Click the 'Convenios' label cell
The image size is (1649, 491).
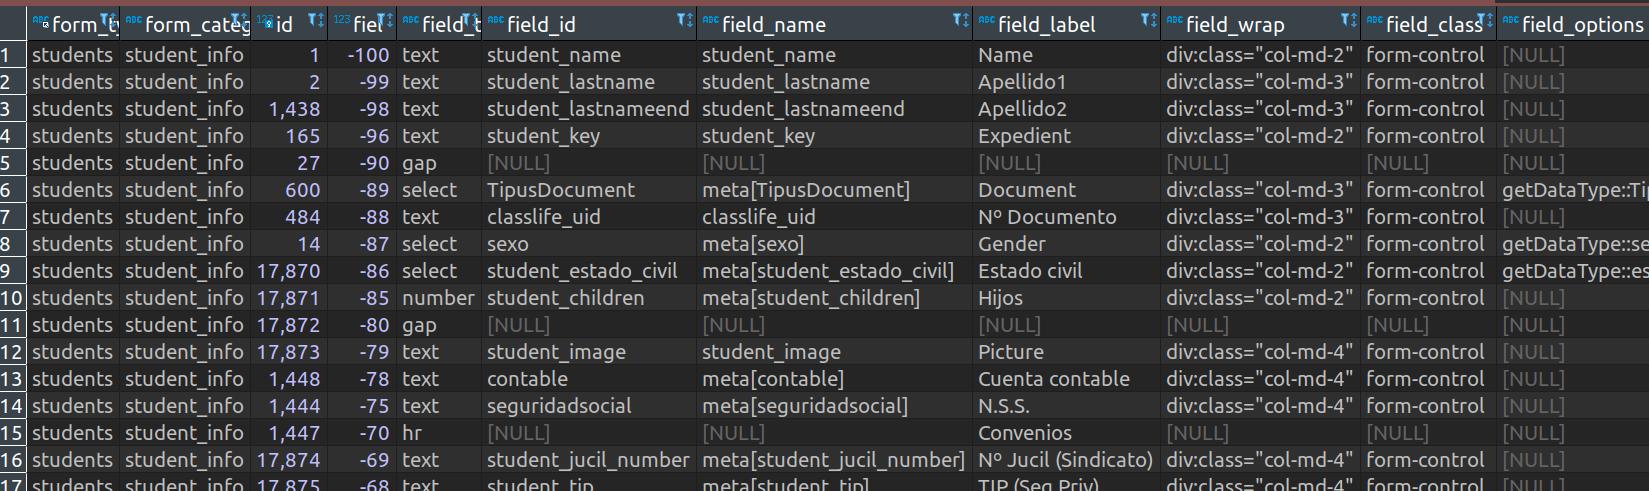coord(1066,433)
